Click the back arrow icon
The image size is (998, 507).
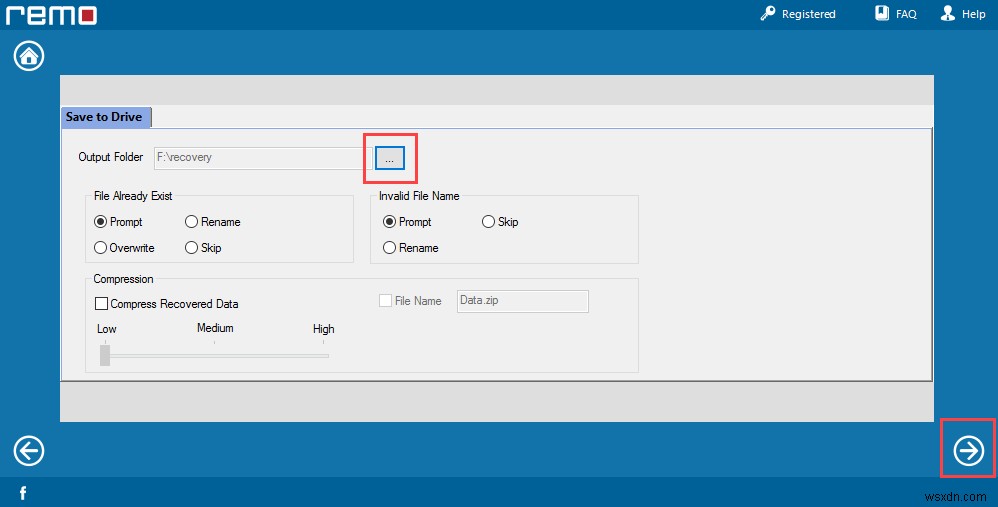click(29, 451)
